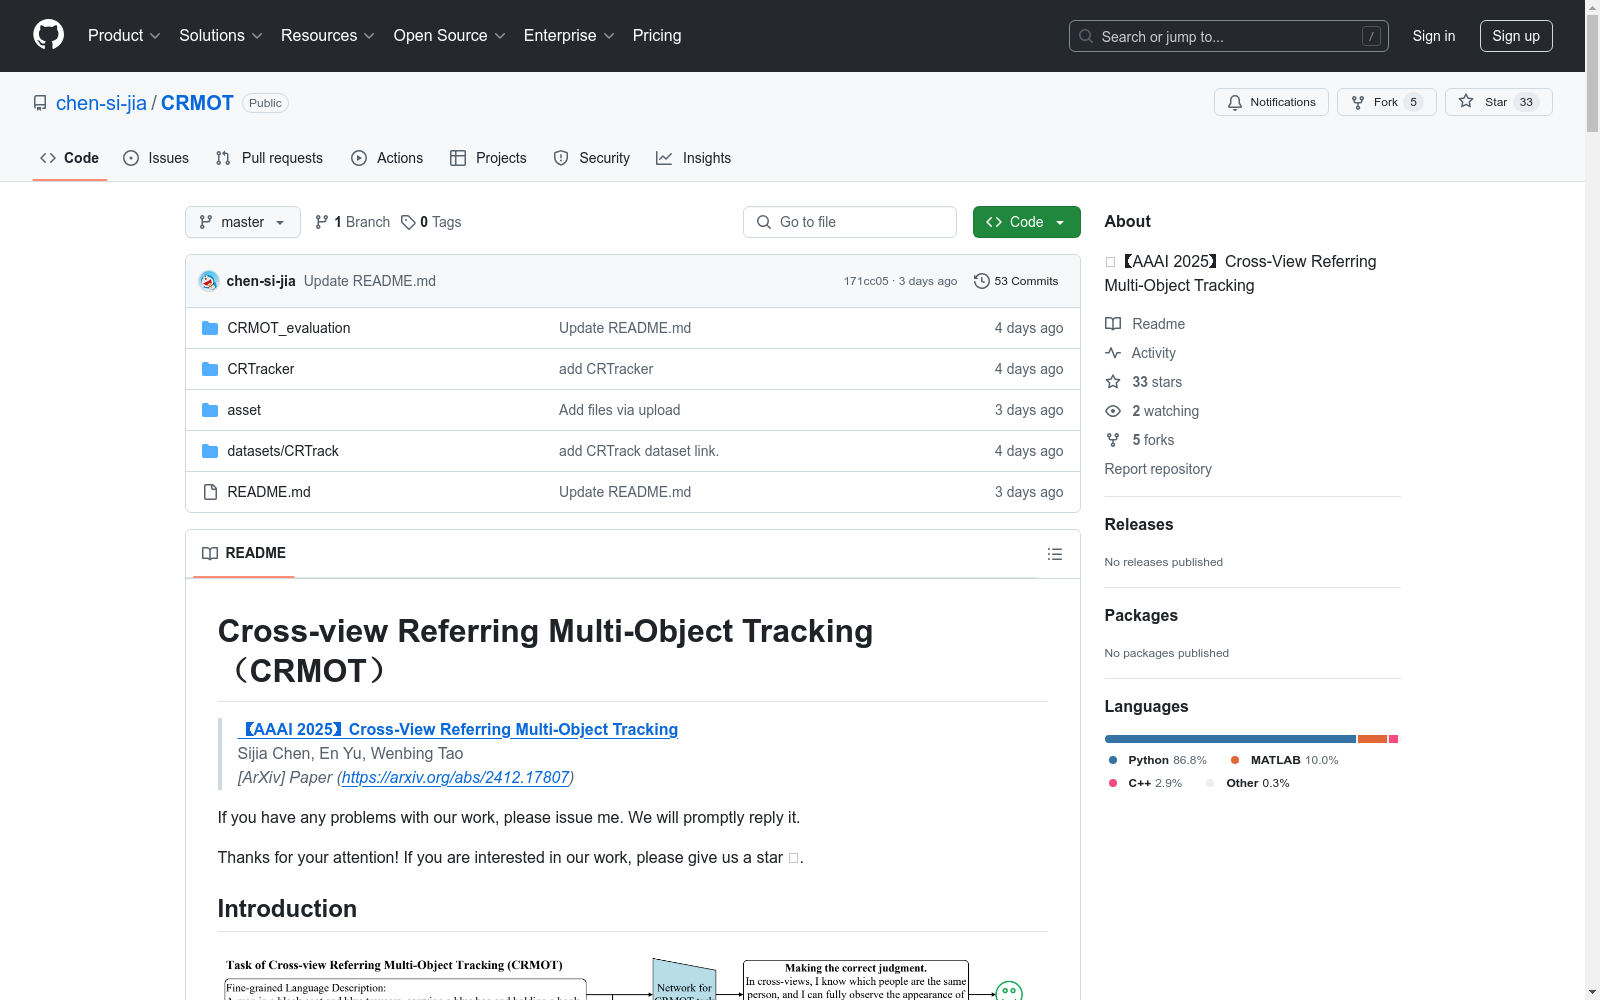Image resolution: width=1600 pixels, height=1000 pixels.
Task: Fork the repository
Action: [x=1386, y=102]
